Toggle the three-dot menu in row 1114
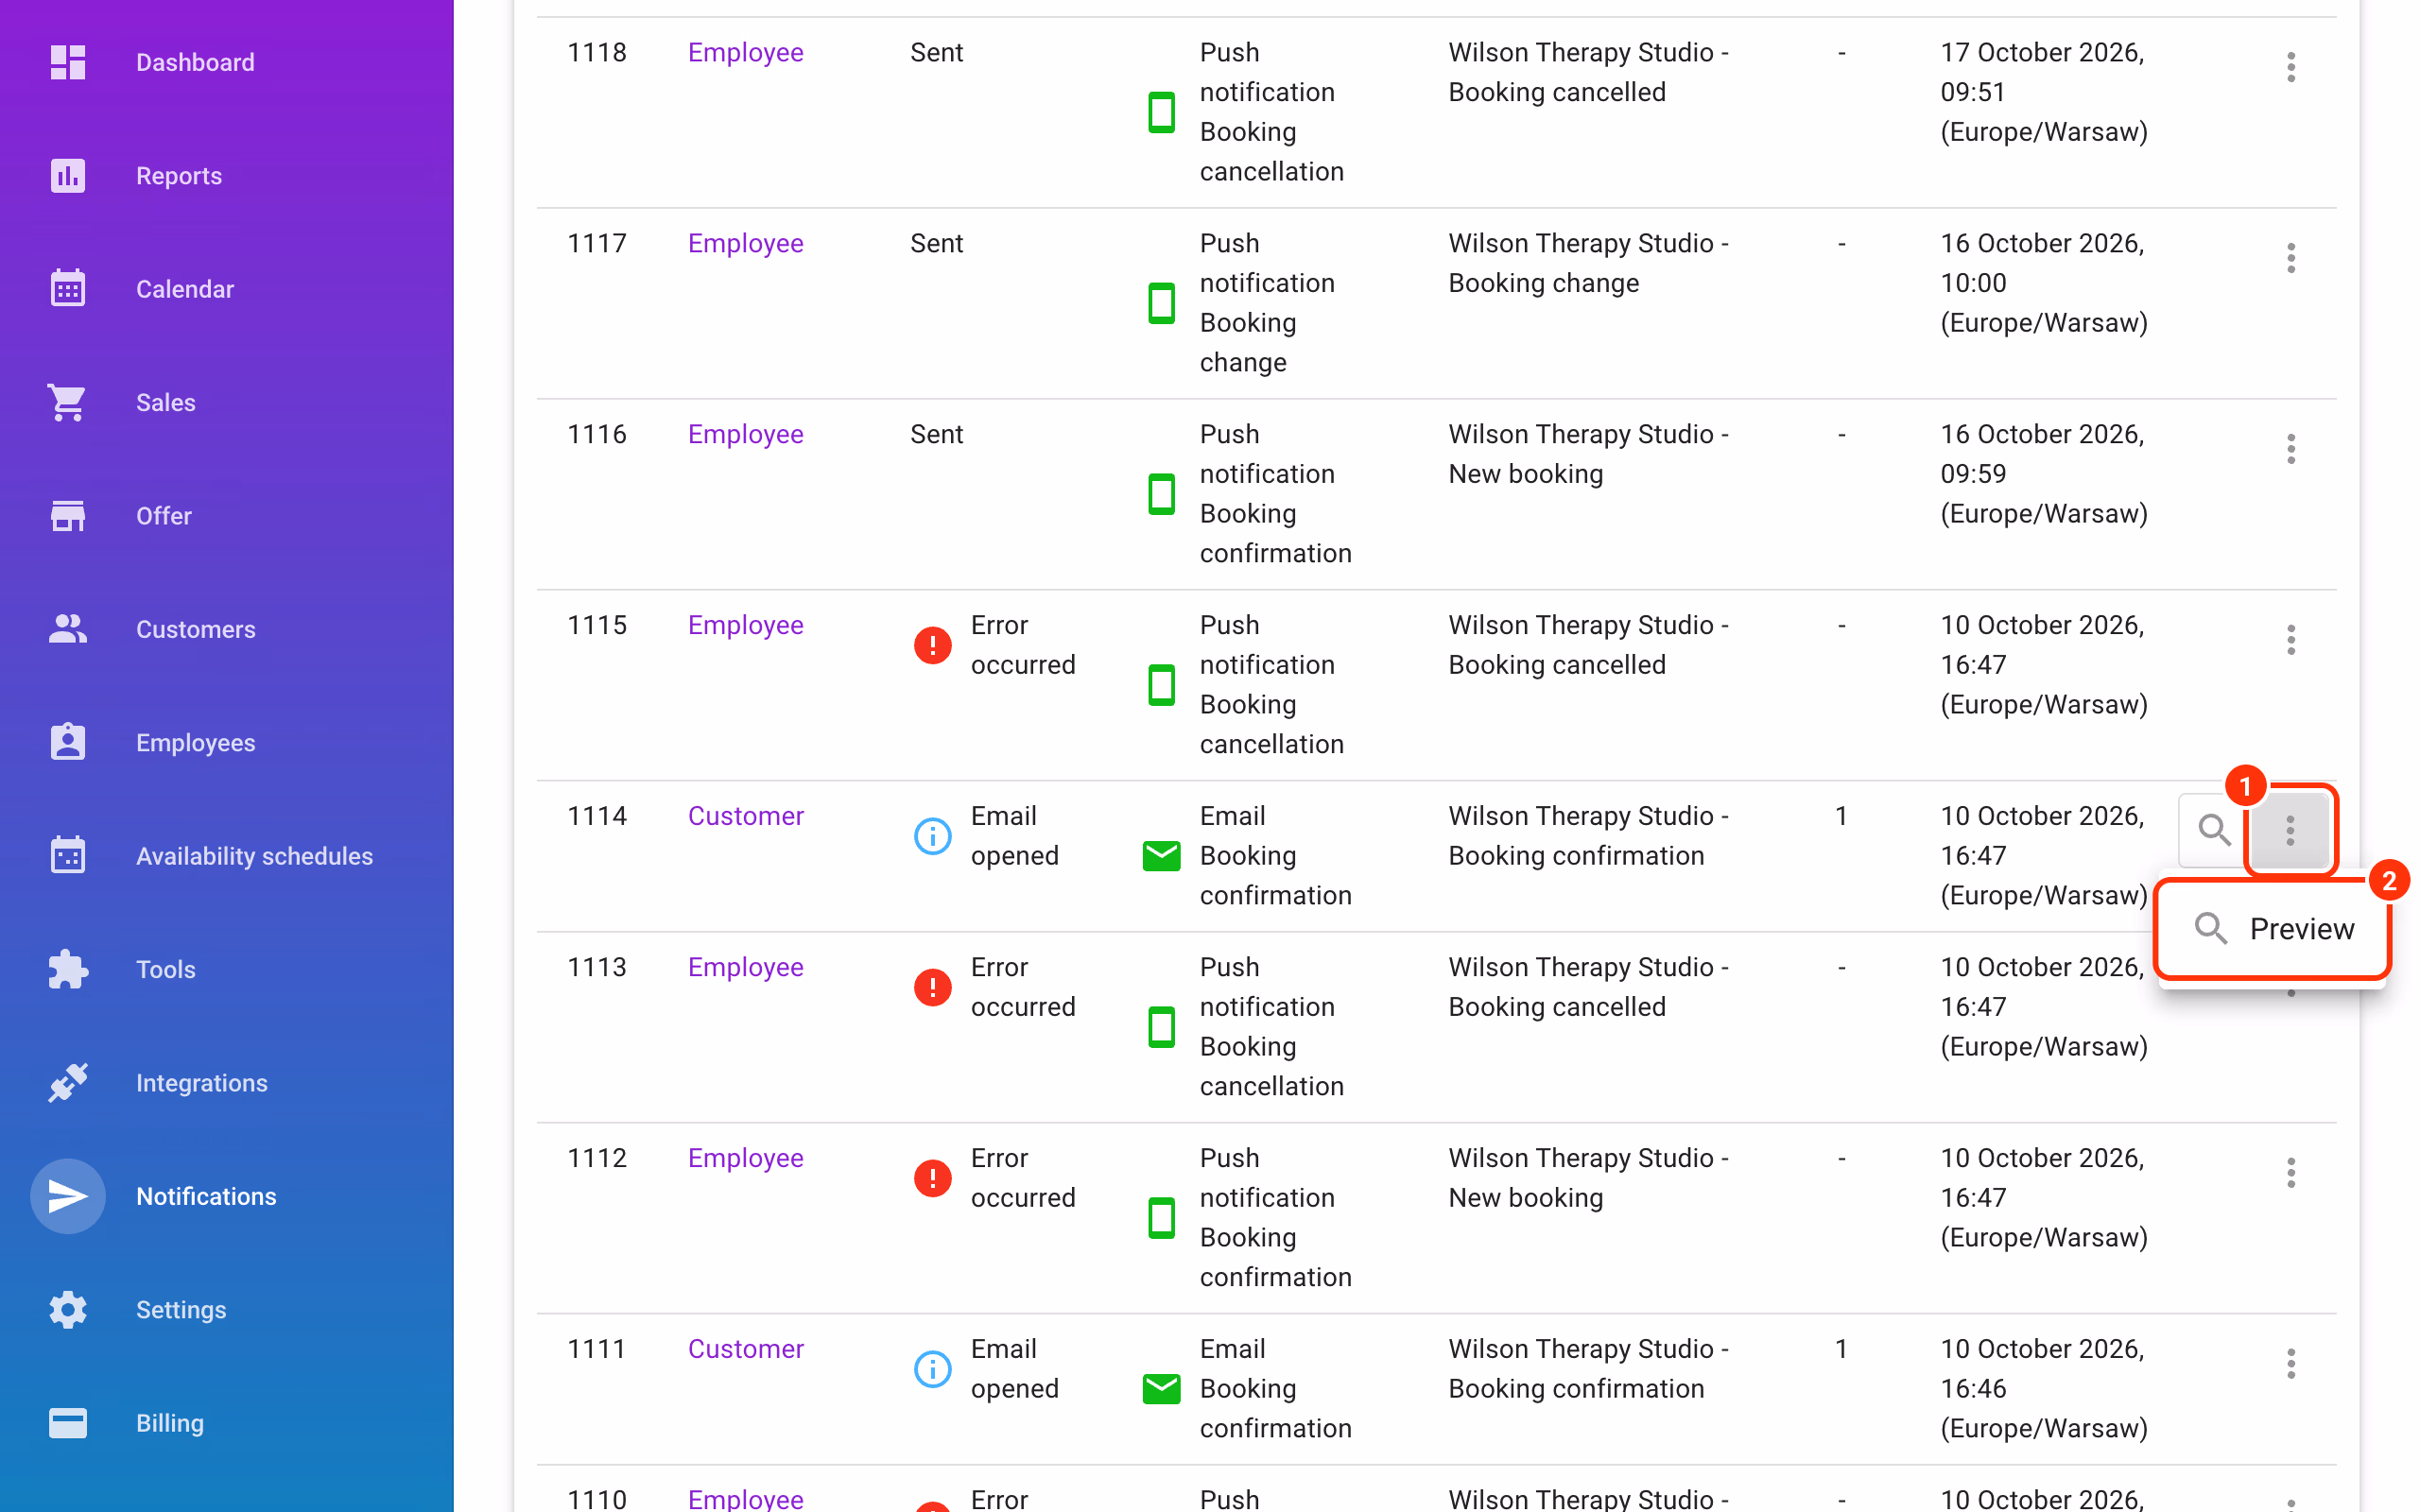This screenshot has height=1512, width=2420. pos(2290,830)
